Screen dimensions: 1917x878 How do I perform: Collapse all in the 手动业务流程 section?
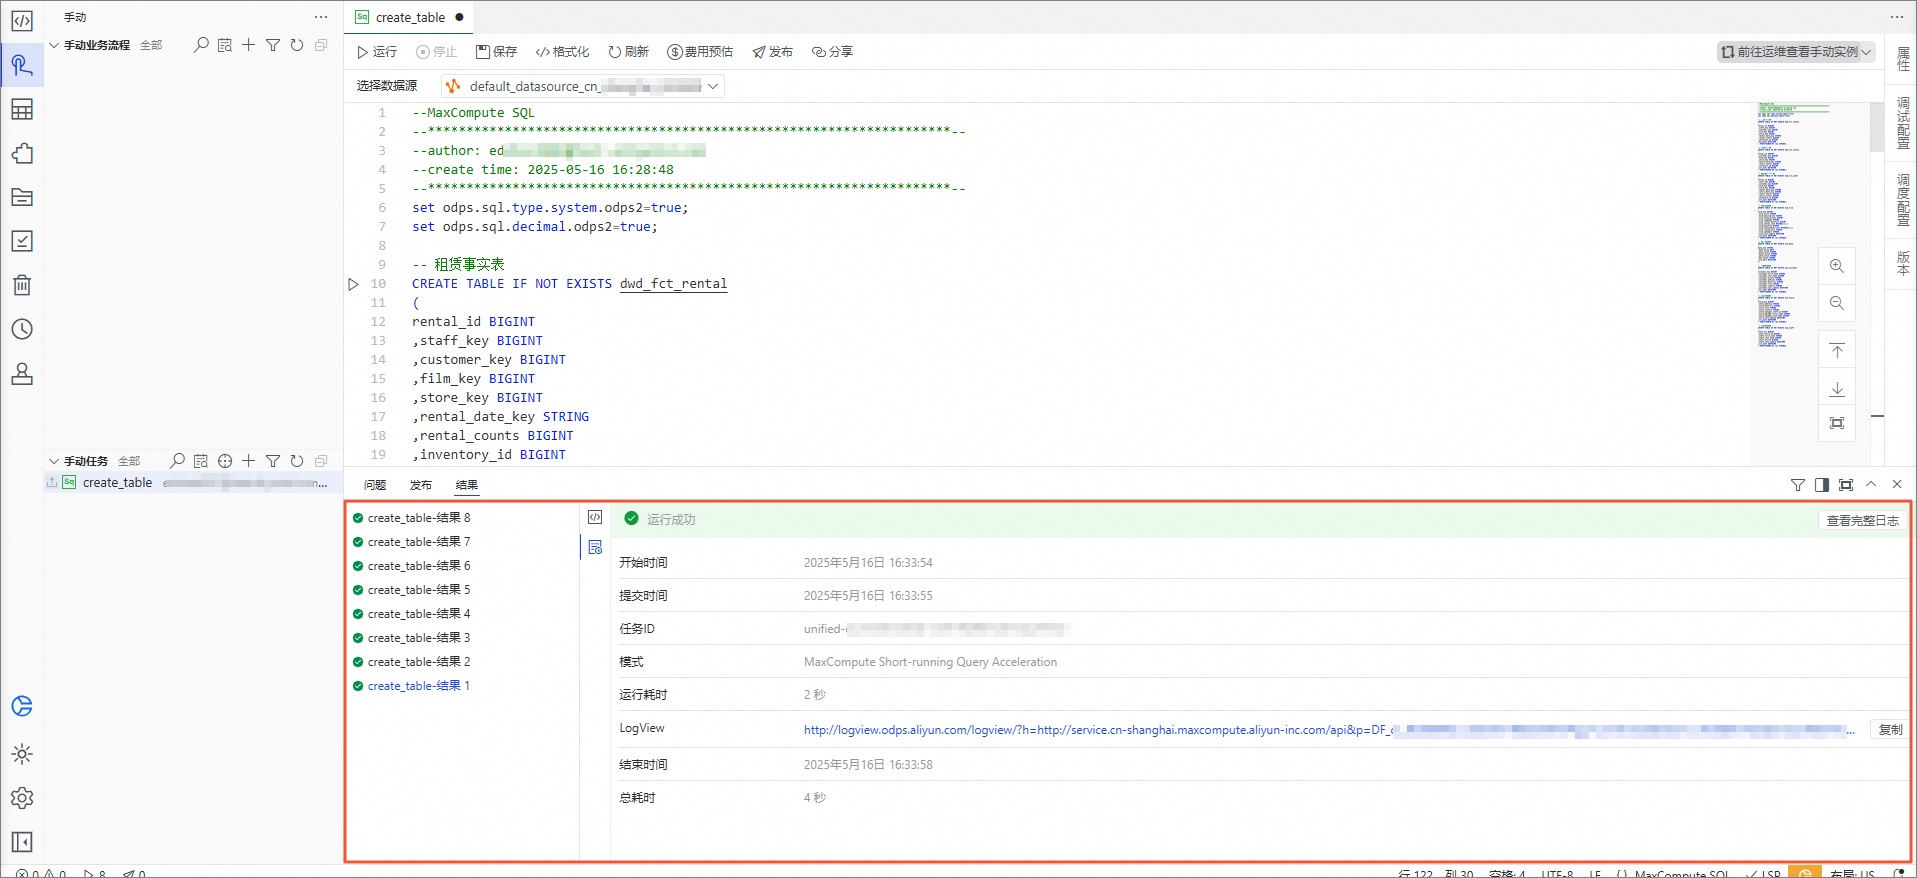[x=321, y=45]
